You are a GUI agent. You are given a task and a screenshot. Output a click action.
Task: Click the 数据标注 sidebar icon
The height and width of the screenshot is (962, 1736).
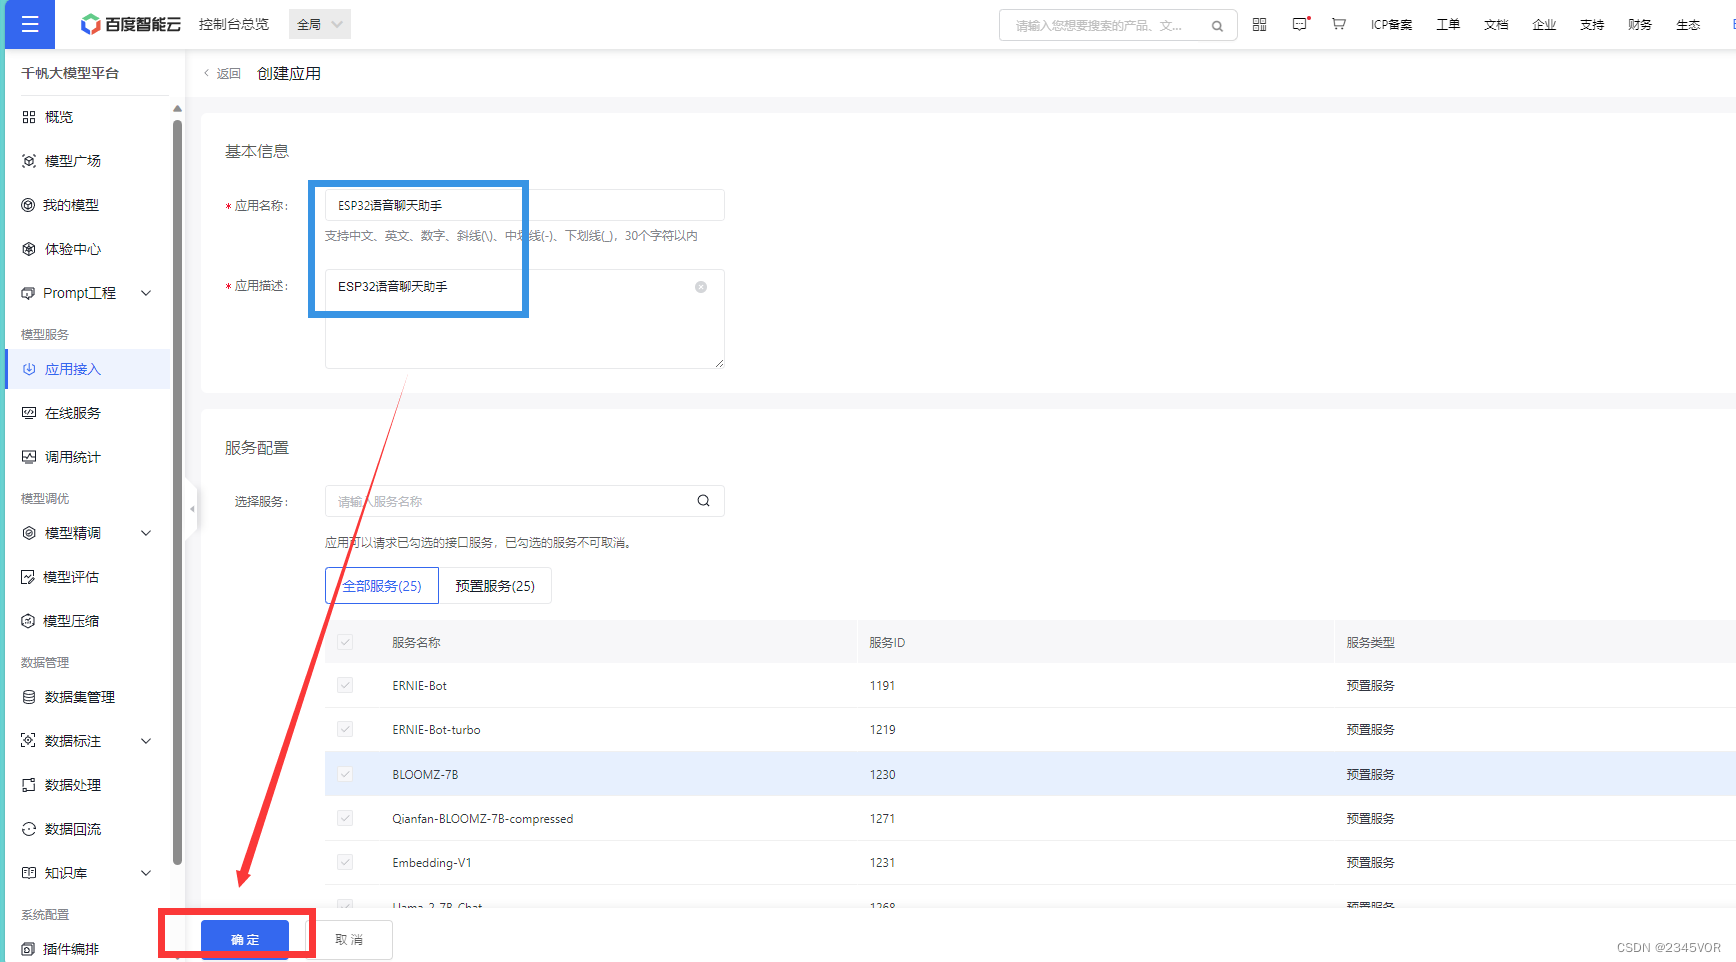28,741
